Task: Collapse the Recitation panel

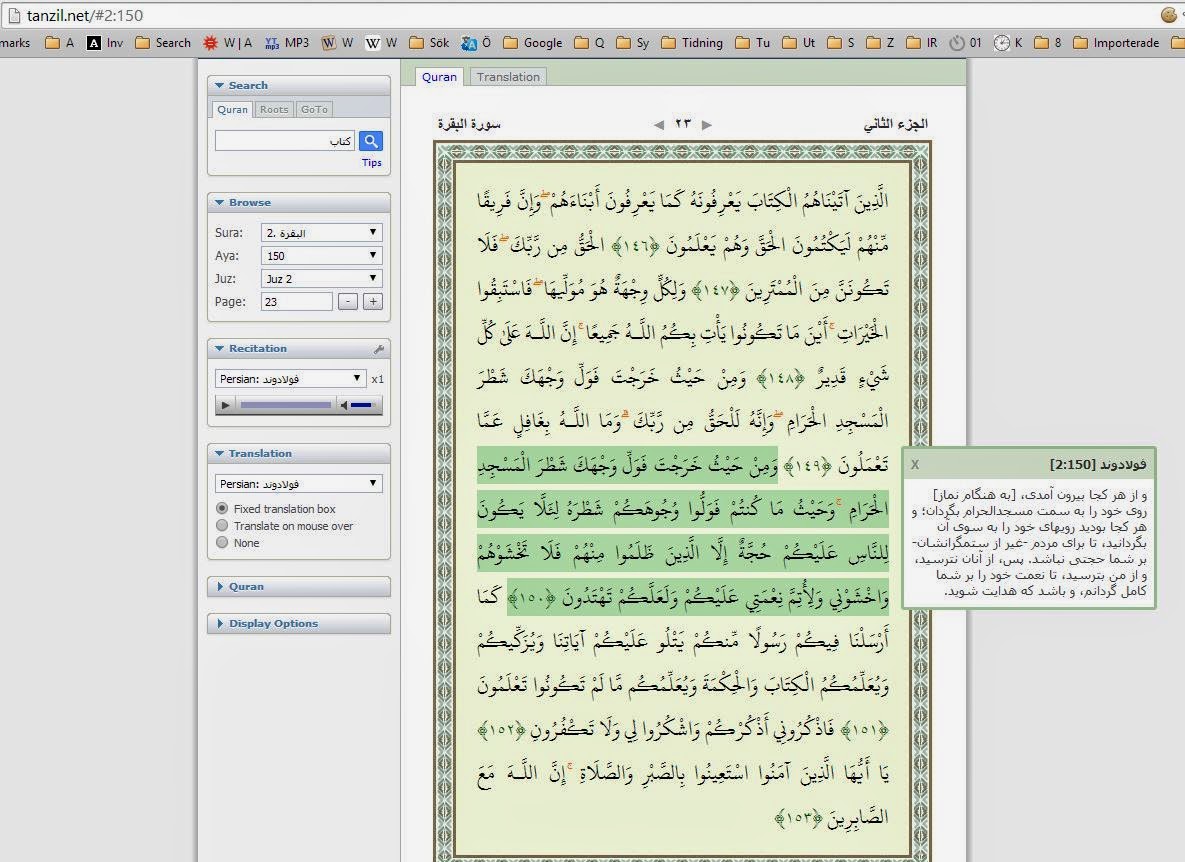Action: tap(299, 348)
